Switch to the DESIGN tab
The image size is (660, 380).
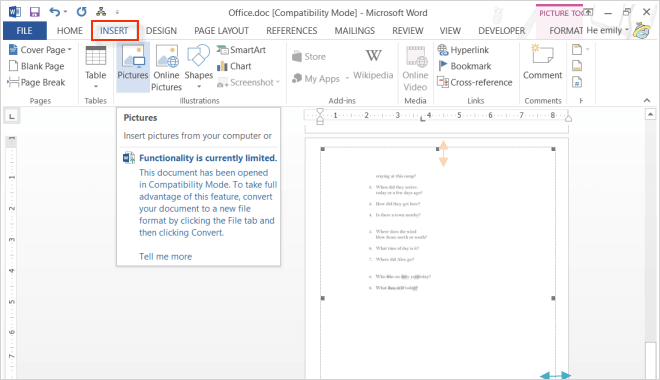click(161, 31)
